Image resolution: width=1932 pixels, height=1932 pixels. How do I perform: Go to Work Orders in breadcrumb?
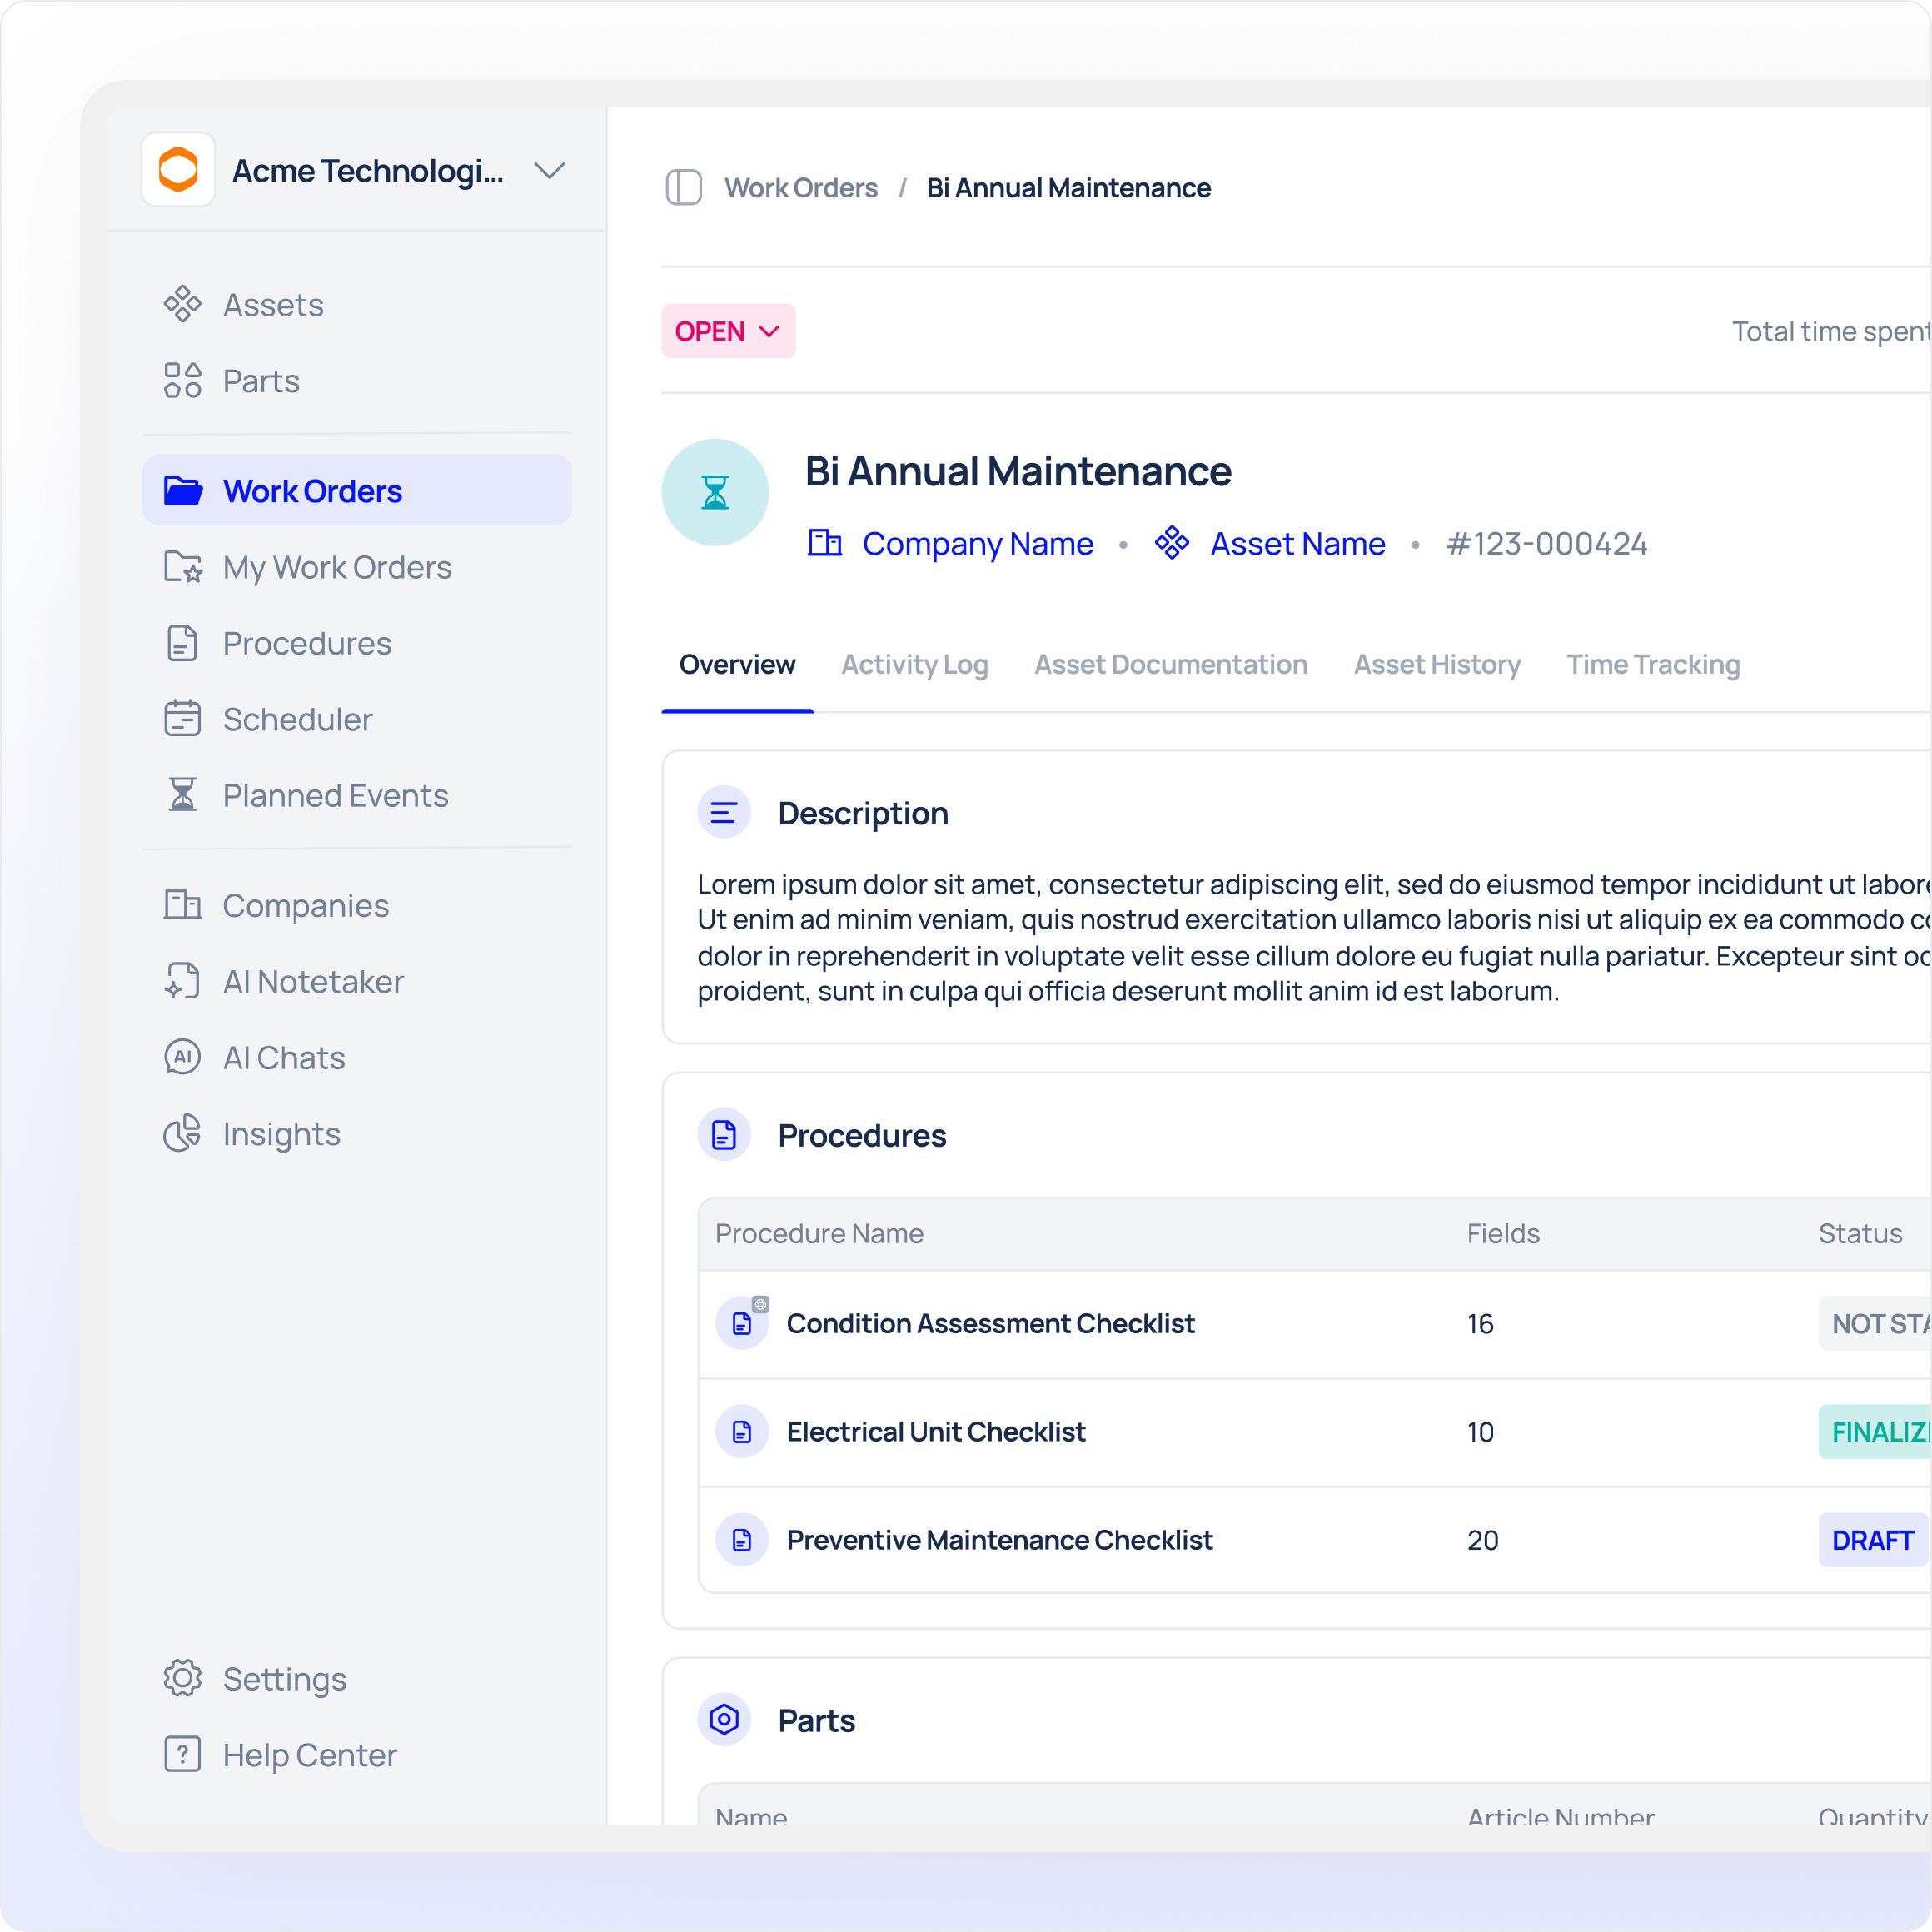tap(800, 188)
